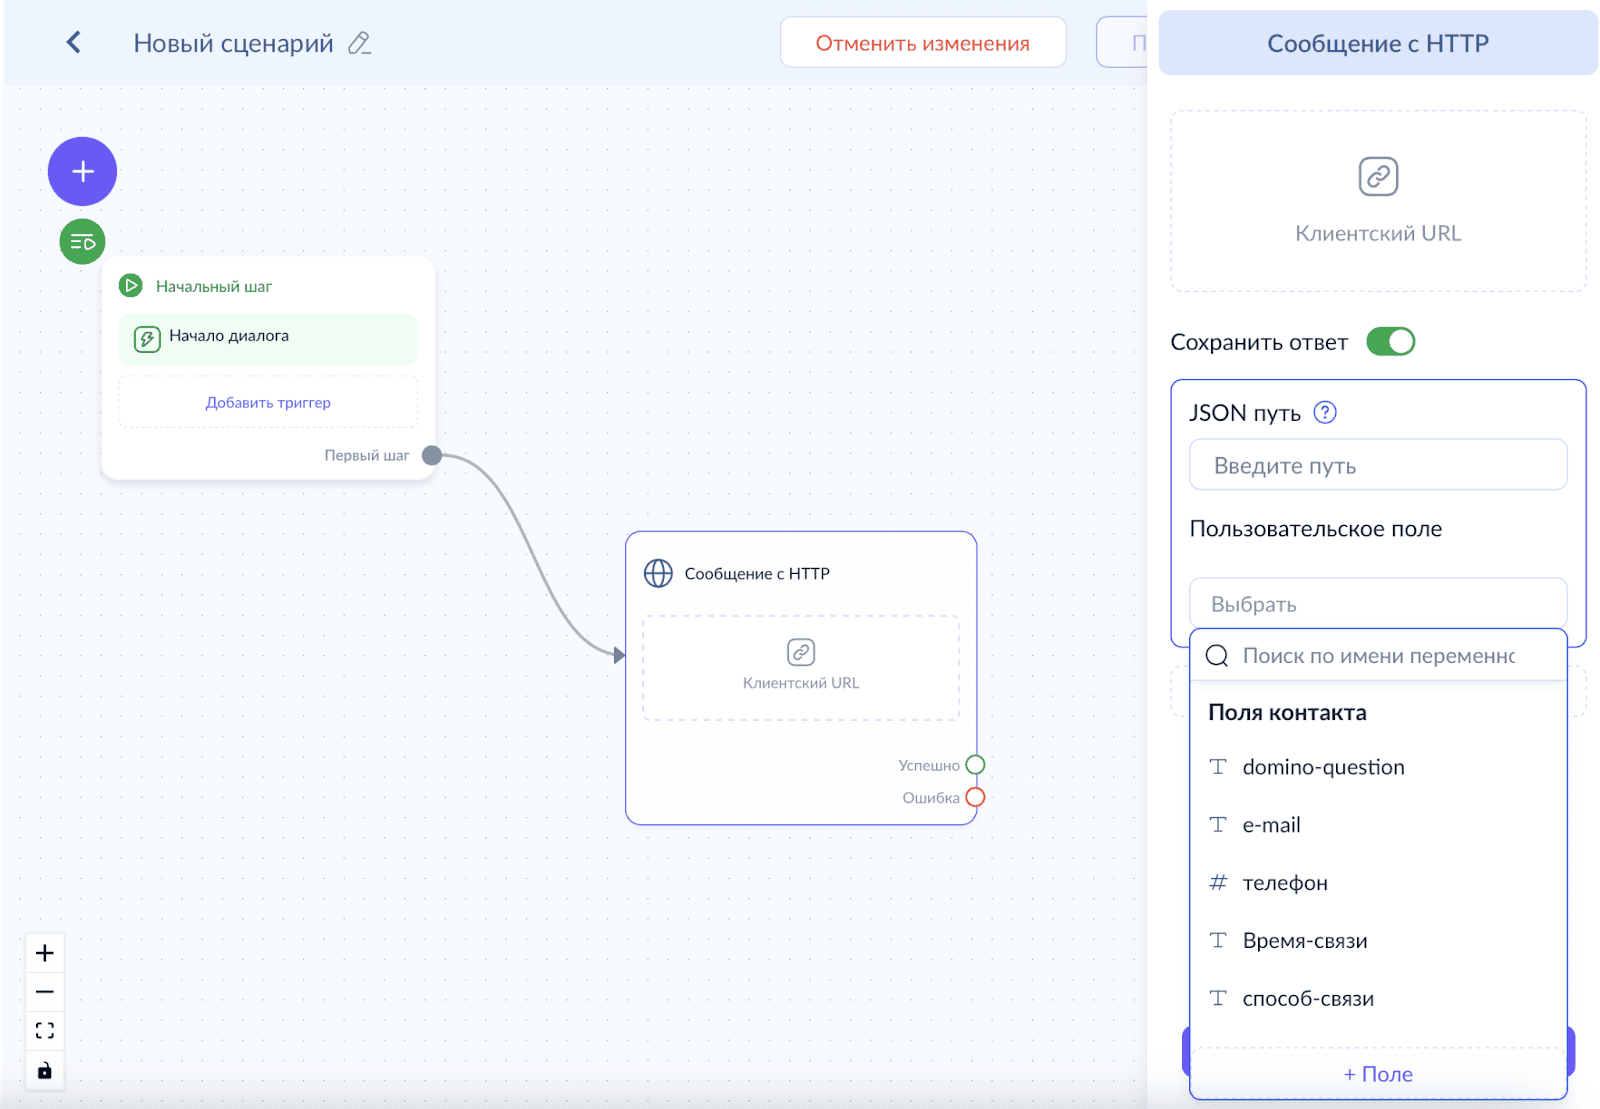Viewport: 1600px width, 1109px height.
Task: Edit scenario name with pencil icon
Action: [359, 43]
